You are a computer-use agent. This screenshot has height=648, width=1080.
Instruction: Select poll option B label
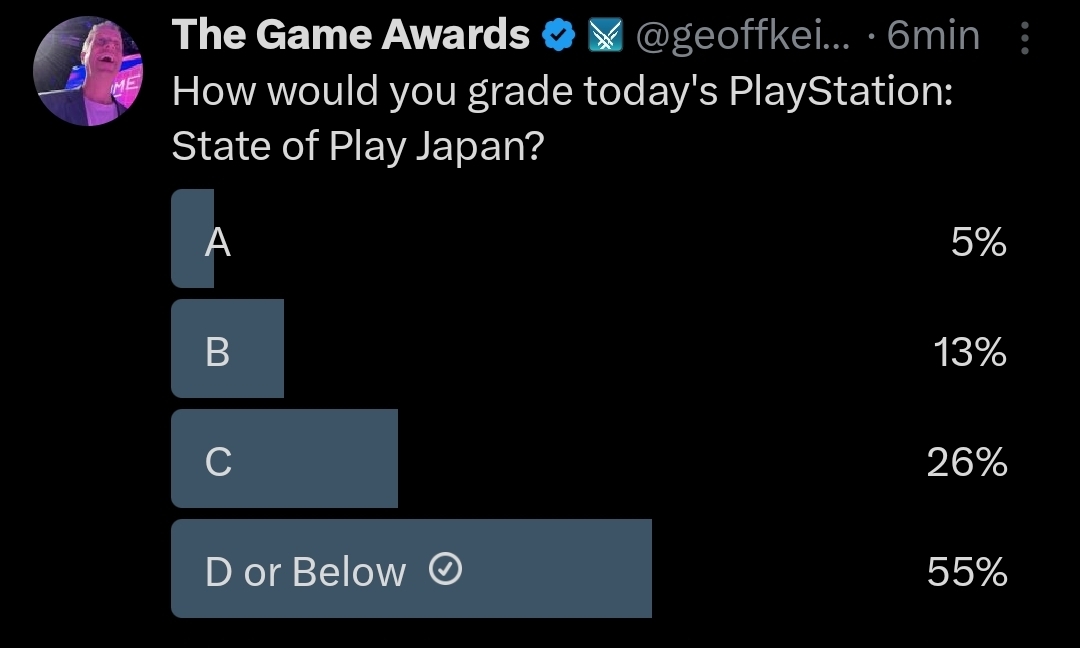(217, 352)
